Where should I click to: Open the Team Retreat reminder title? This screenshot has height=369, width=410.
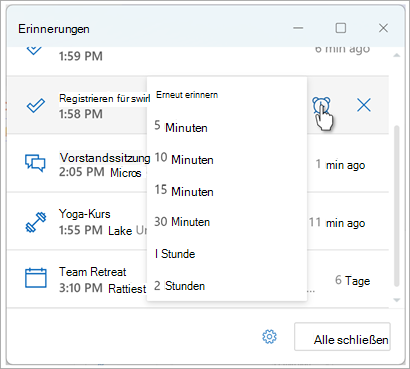(x=93, y=272)
